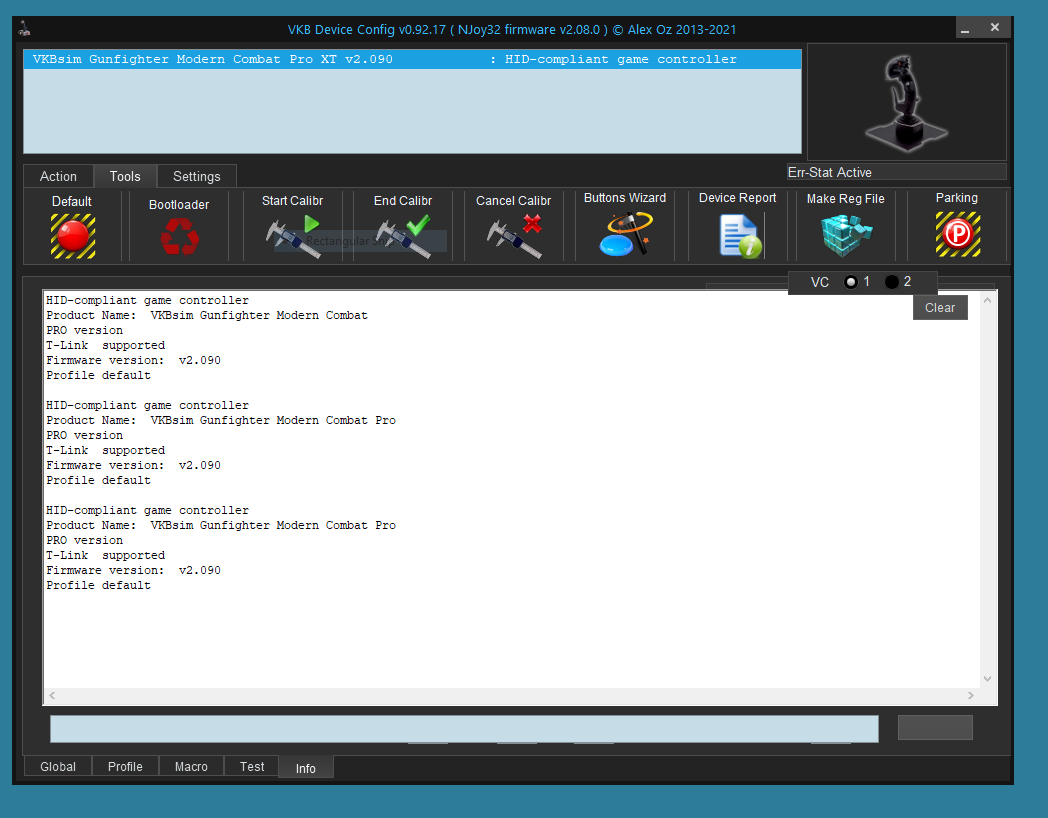1048x818 pixels.
Task: Abort calibration via Cancel Calibr icon
Action: tap(514, 236)
